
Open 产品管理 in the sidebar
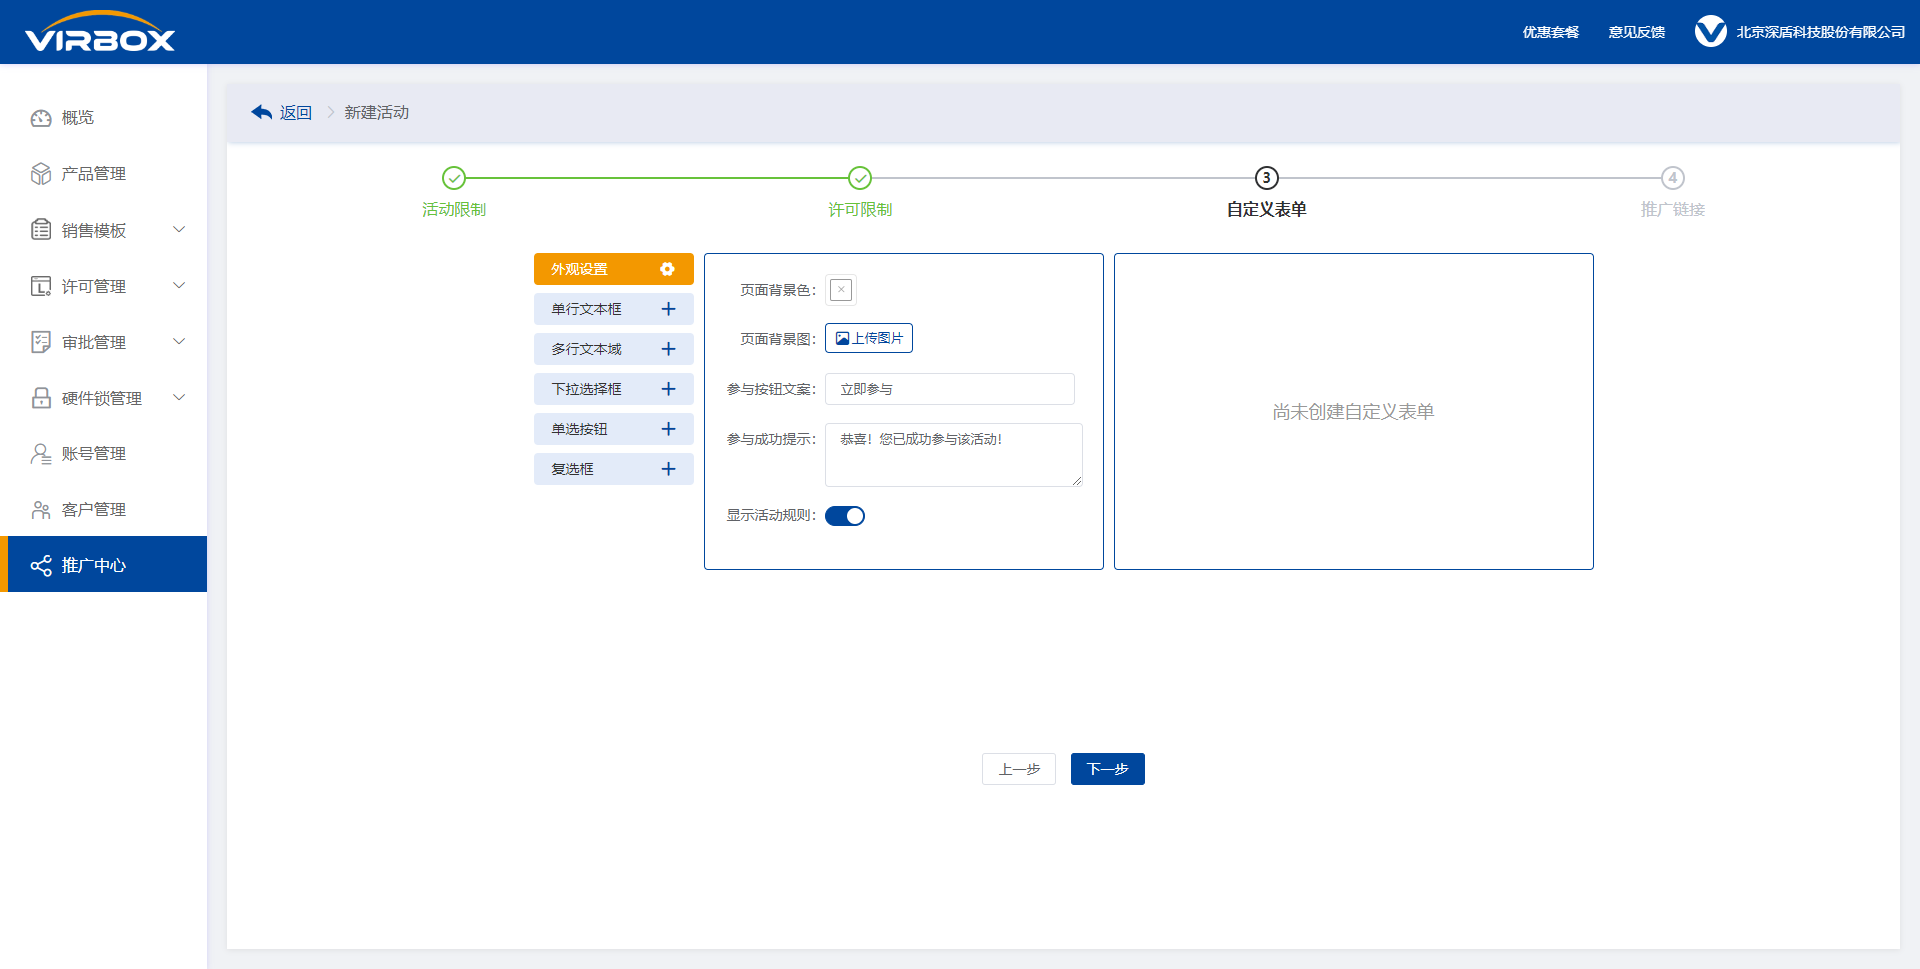click(x=104, y=174)
